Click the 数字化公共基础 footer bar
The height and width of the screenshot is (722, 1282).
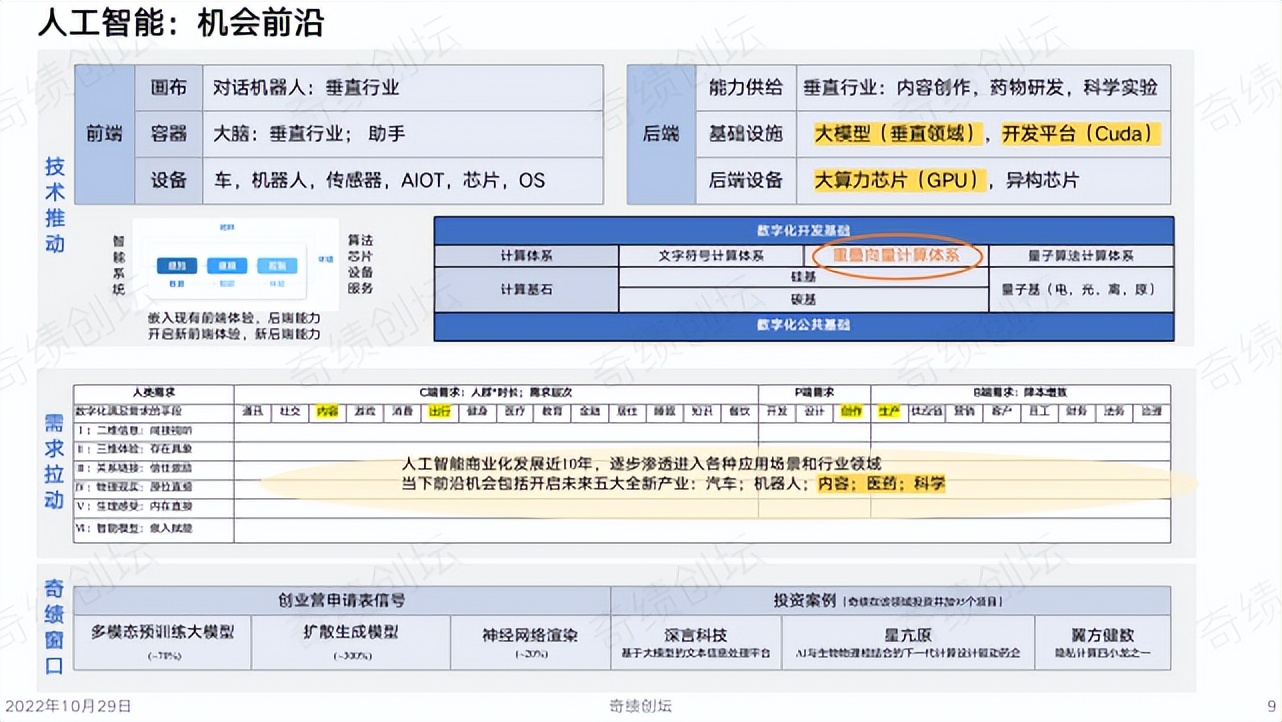pyautogui.click(x=803, y=324)
